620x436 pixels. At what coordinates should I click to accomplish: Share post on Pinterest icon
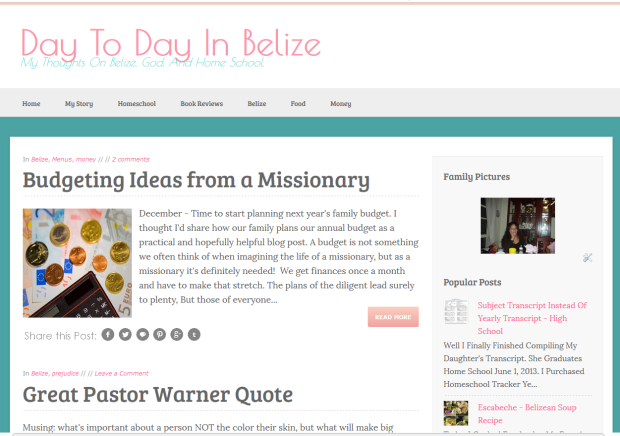[x=160, y=334]
